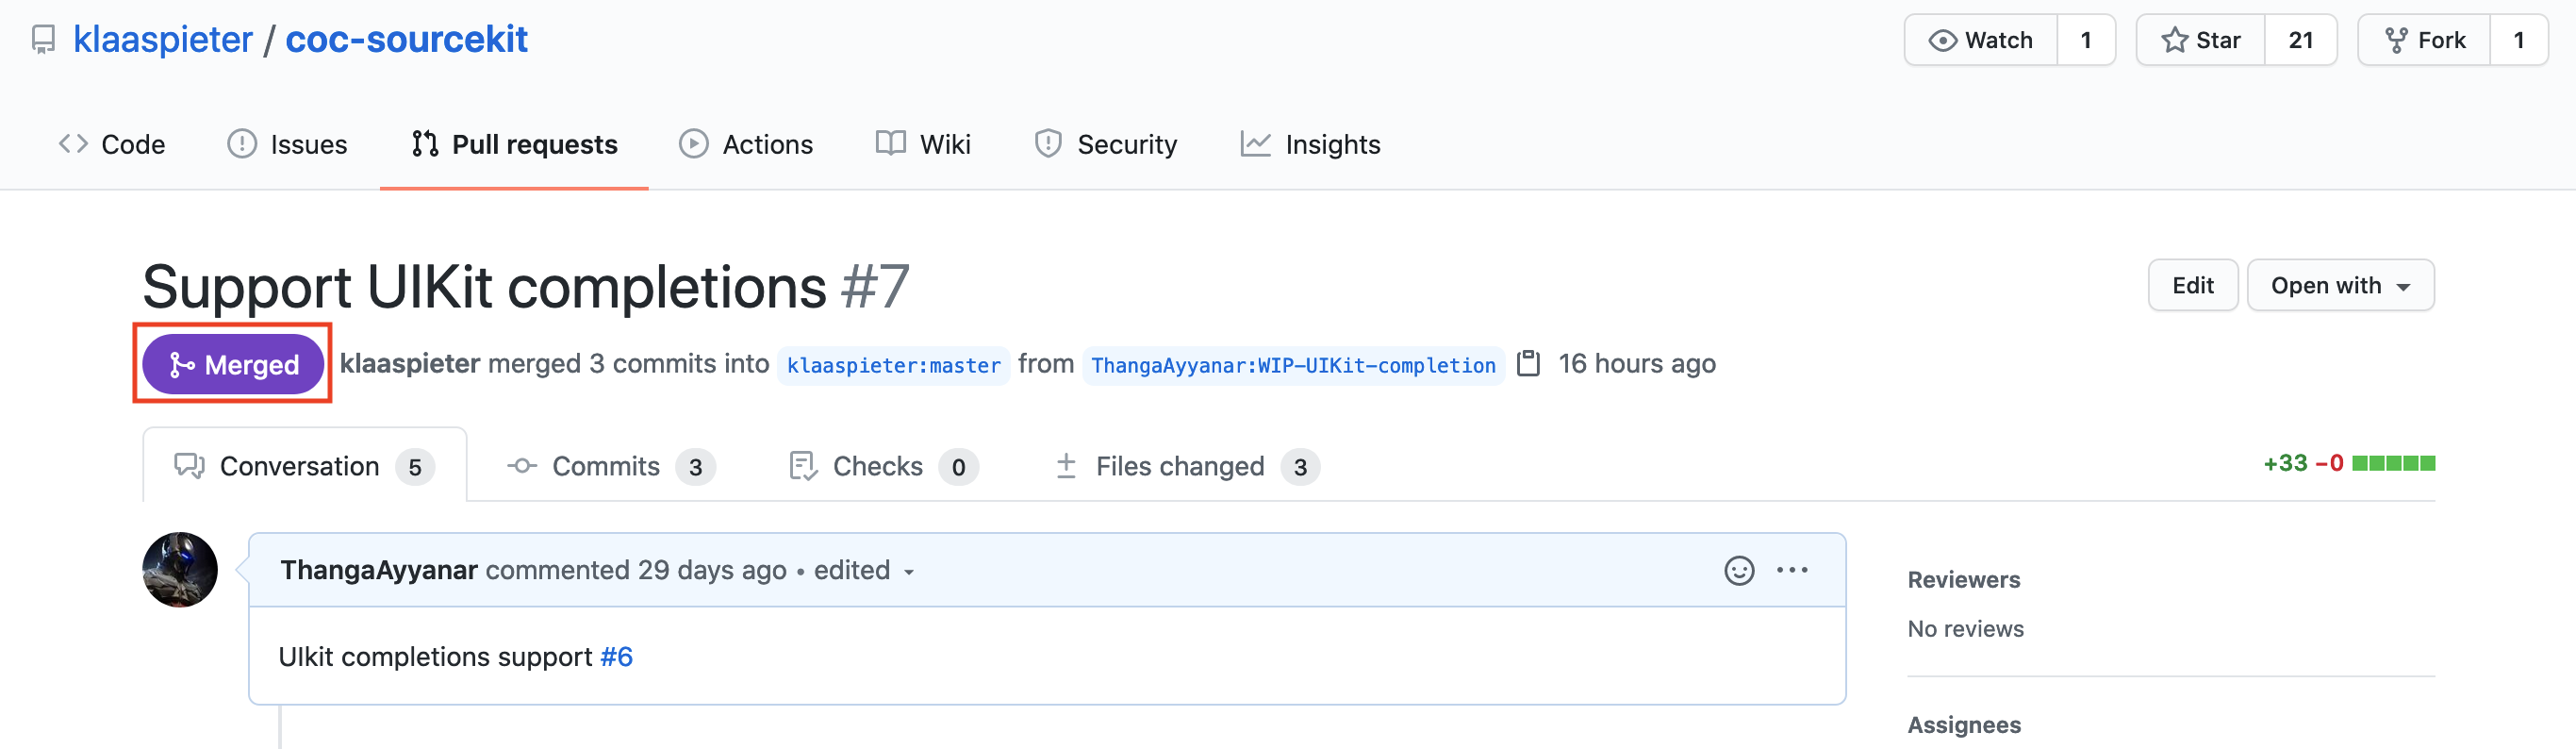Fork the repository
2576x749 pixels.
coord(2424,40)
